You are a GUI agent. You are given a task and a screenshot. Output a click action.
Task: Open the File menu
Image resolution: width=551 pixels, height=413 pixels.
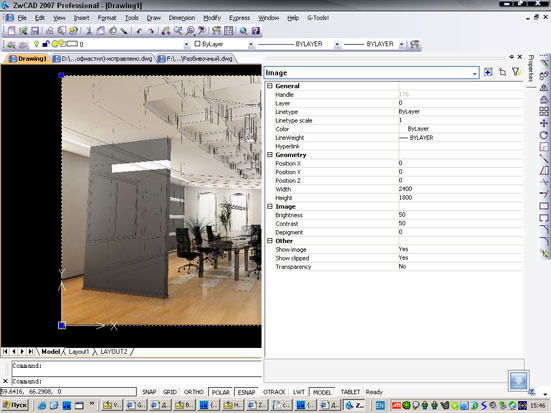click(x=22, y=18)
